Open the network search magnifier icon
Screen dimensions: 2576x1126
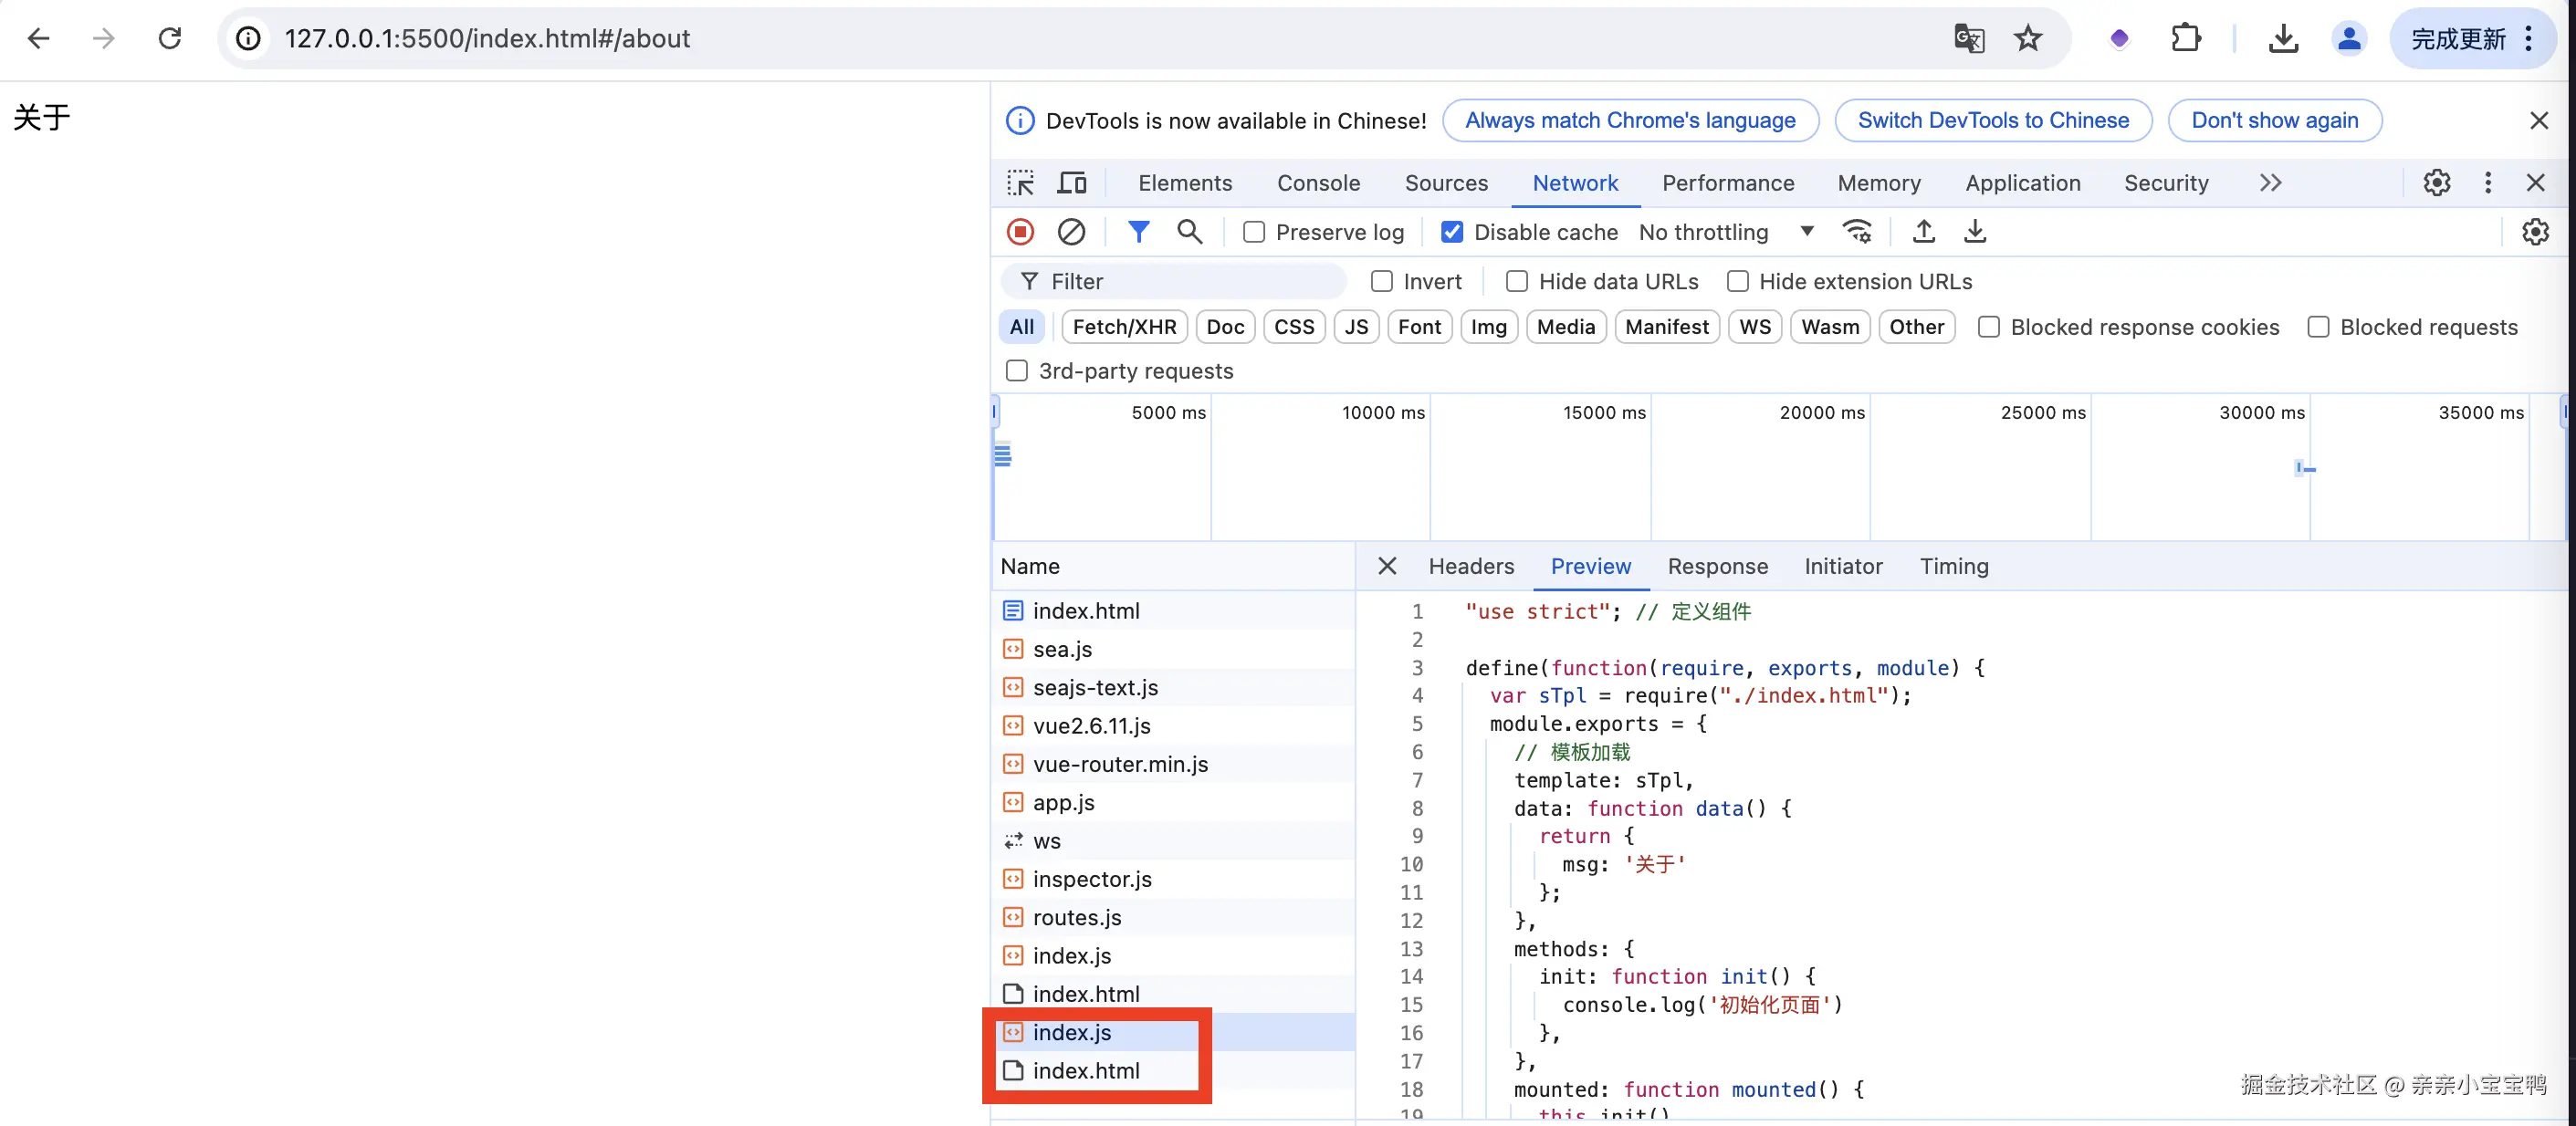(x=1189, y=232)
